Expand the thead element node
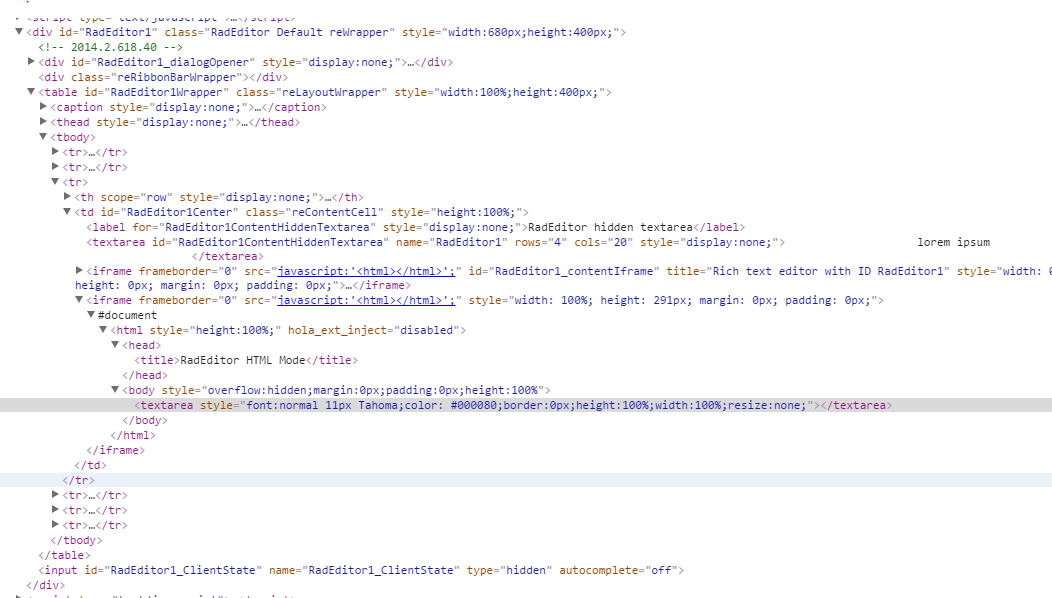 tap(43, 121)
